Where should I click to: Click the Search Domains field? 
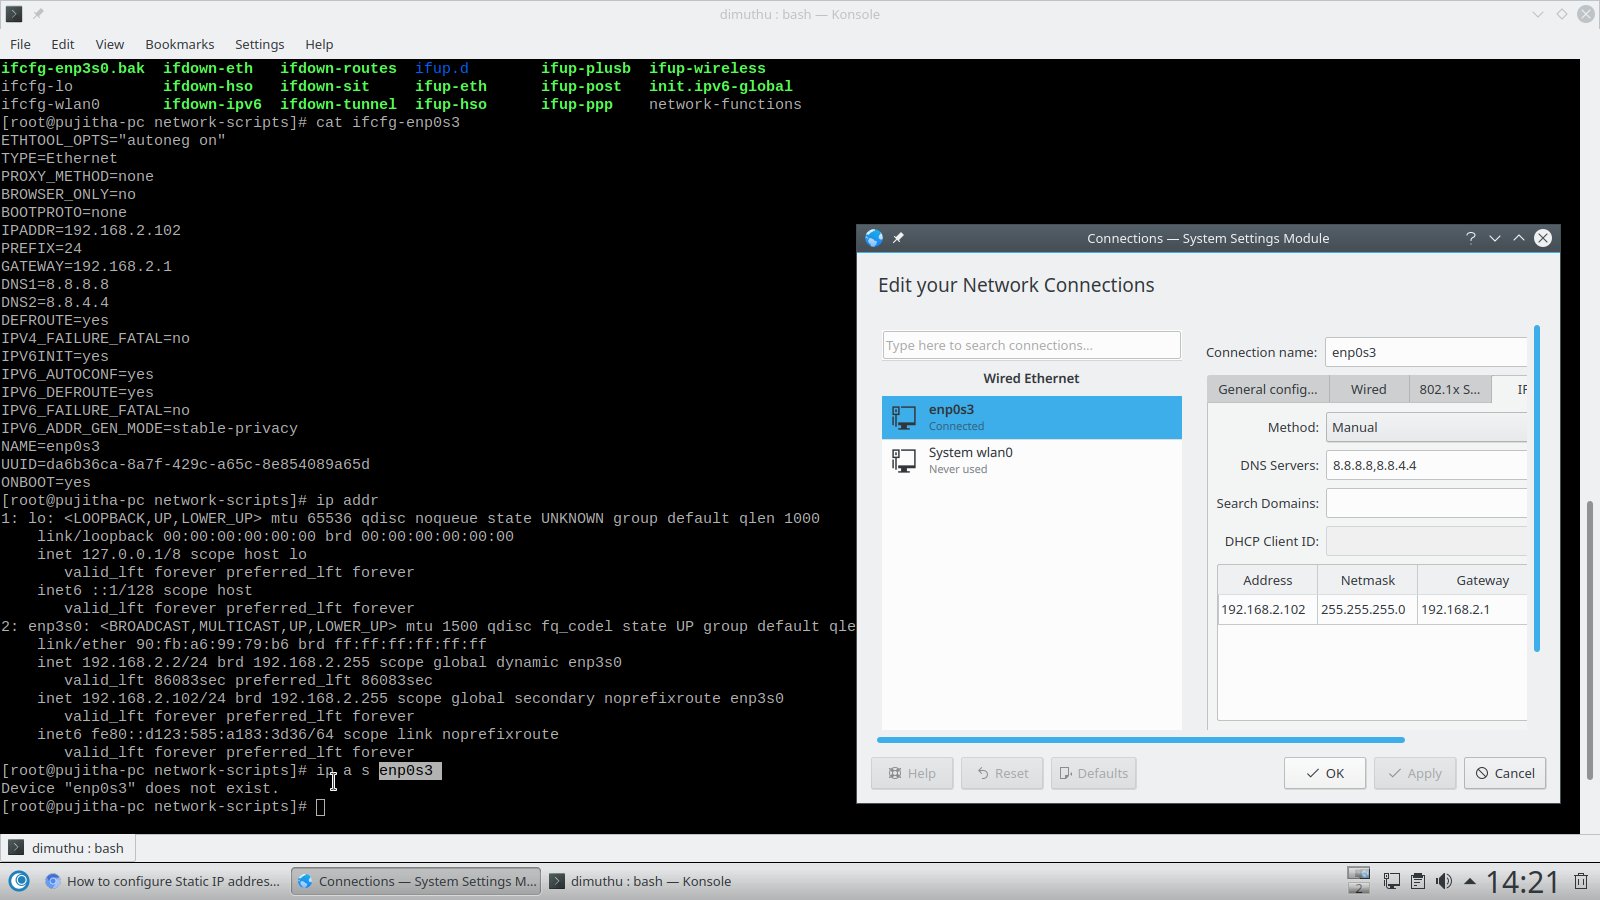1427,503
